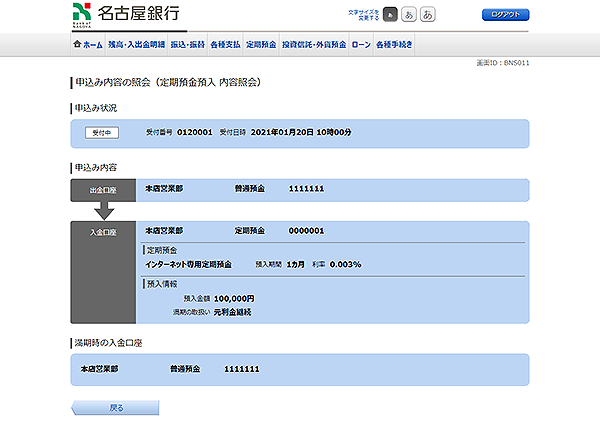Select the text インターネット専用定期預金

188,264
